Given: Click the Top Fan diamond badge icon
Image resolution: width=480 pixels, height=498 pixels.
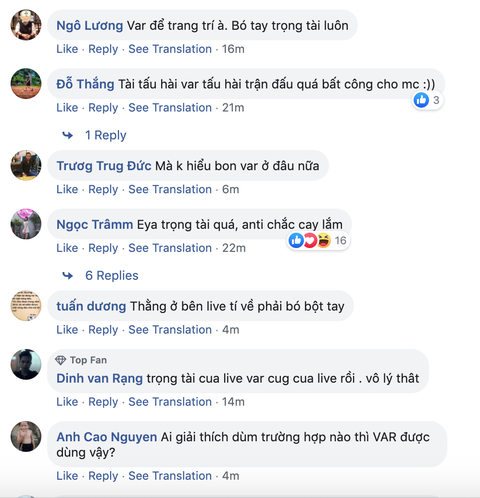Looking at the screenshot, I should [61, 360].
